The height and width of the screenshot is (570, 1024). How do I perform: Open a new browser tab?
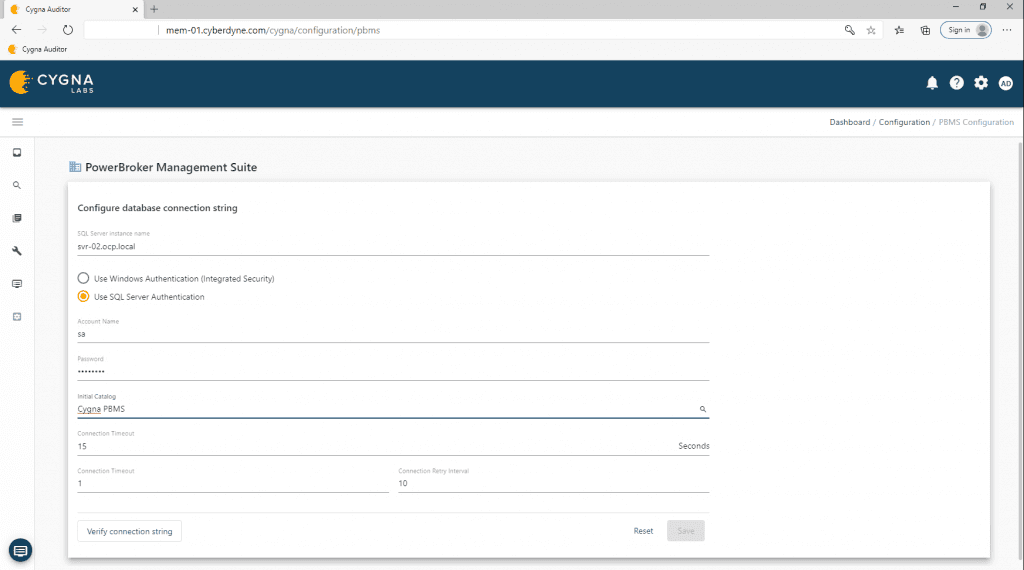pos(154,9)
